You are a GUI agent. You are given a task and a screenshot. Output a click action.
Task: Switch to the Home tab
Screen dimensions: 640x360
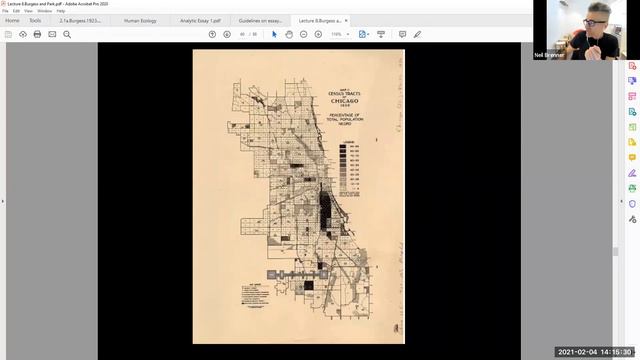click(12, 20)
